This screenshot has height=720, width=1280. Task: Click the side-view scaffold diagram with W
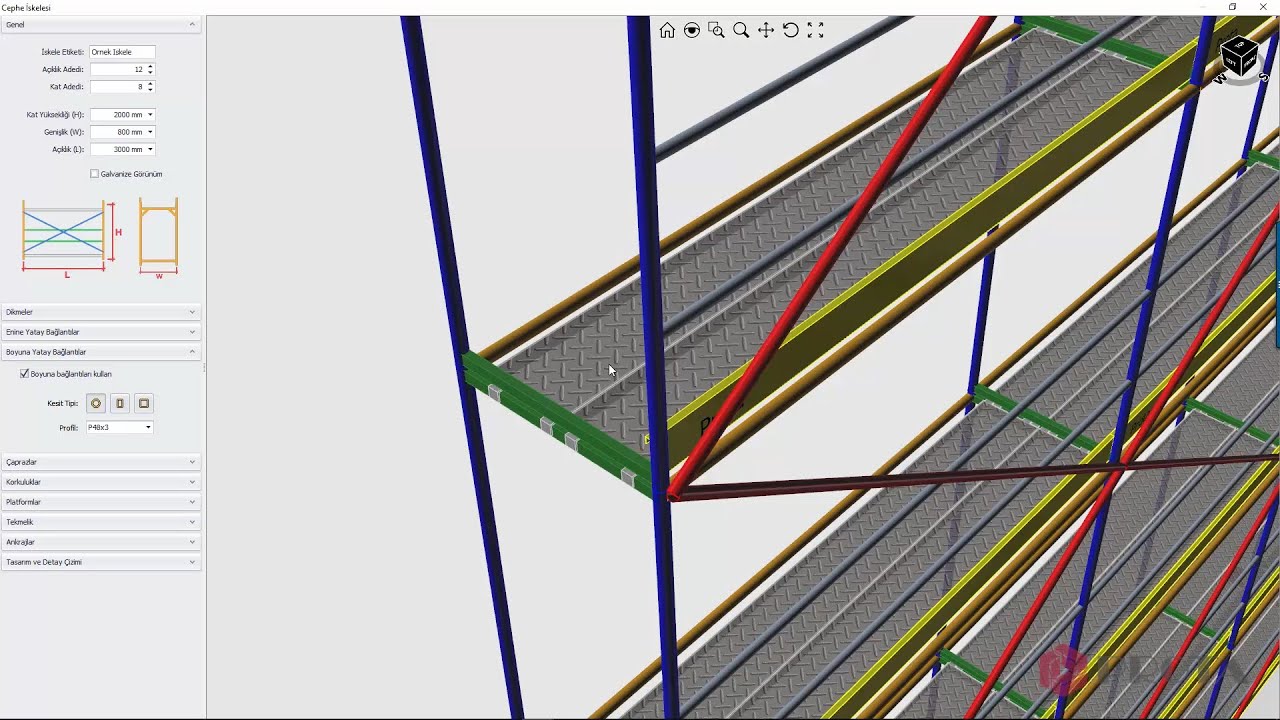[158, 238]
